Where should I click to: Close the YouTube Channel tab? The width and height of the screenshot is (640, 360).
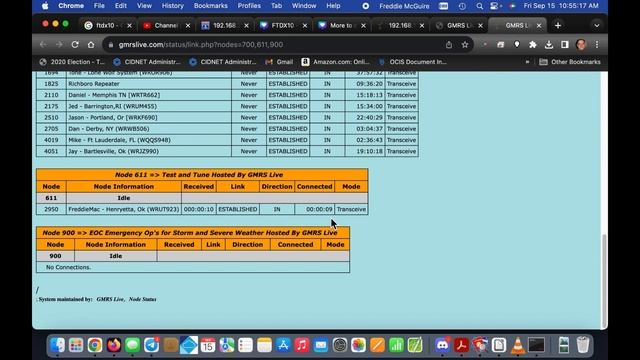click(188, 25)
